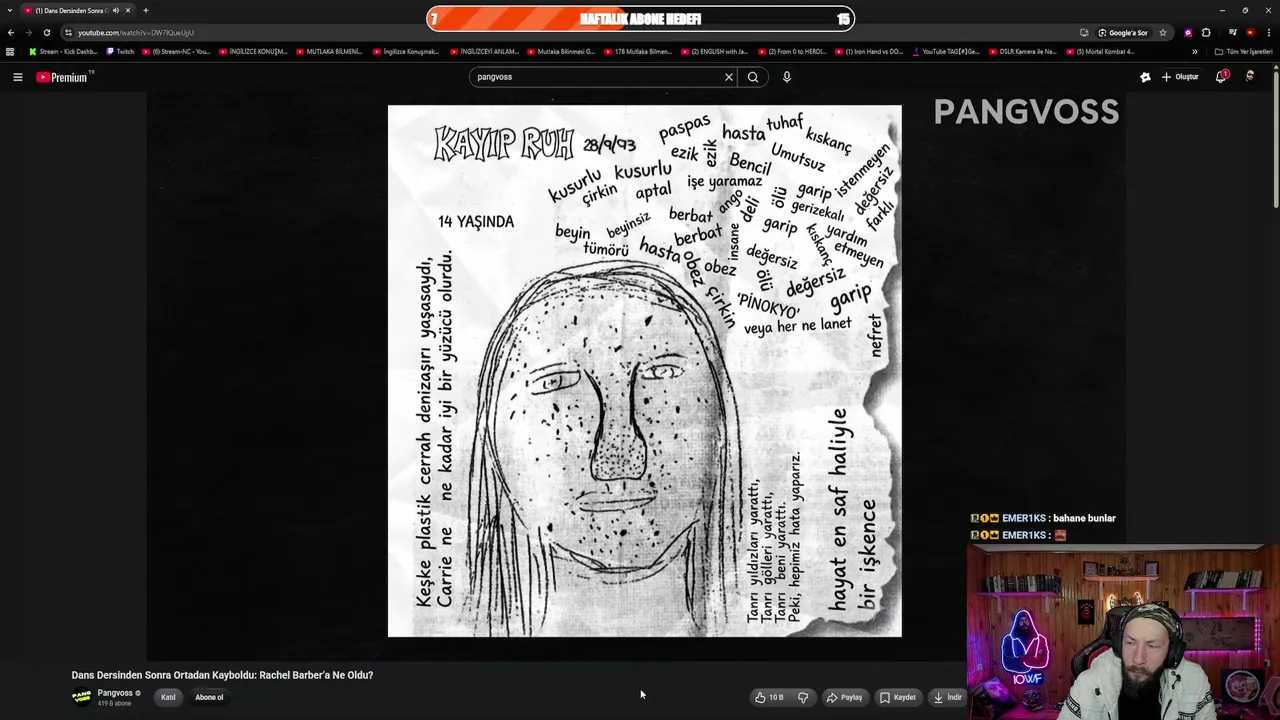Share the video via Paylaş

pyautogui.click(x=844, y=697)
